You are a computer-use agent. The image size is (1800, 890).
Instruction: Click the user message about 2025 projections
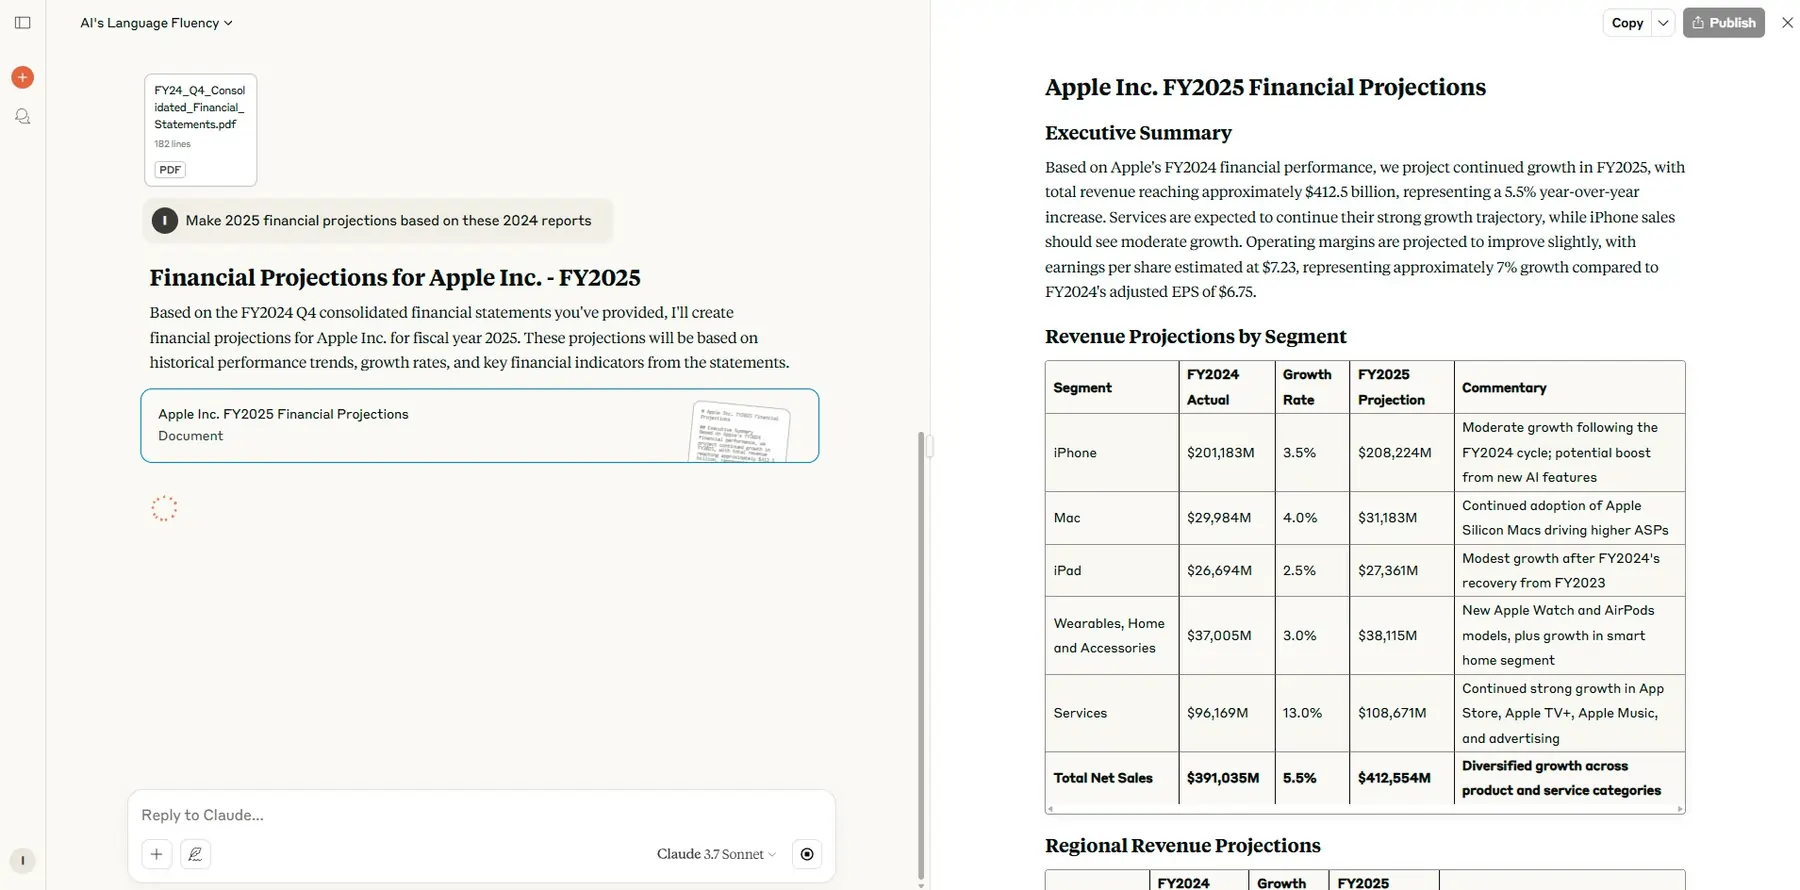coord(377,220)
